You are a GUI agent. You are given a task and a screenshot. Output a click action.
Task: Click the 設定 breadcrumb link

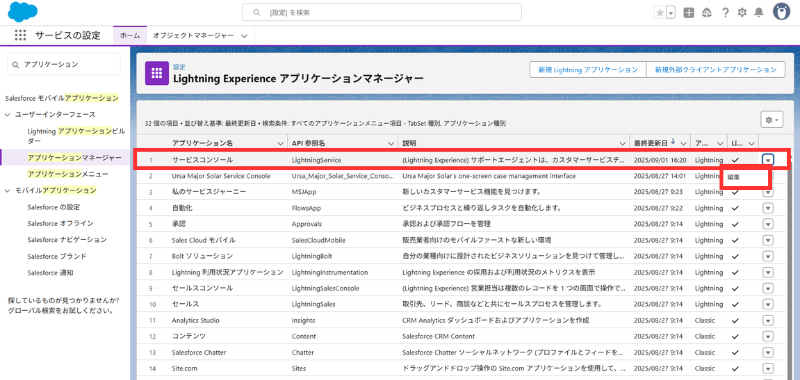click(x=179, y=67)
